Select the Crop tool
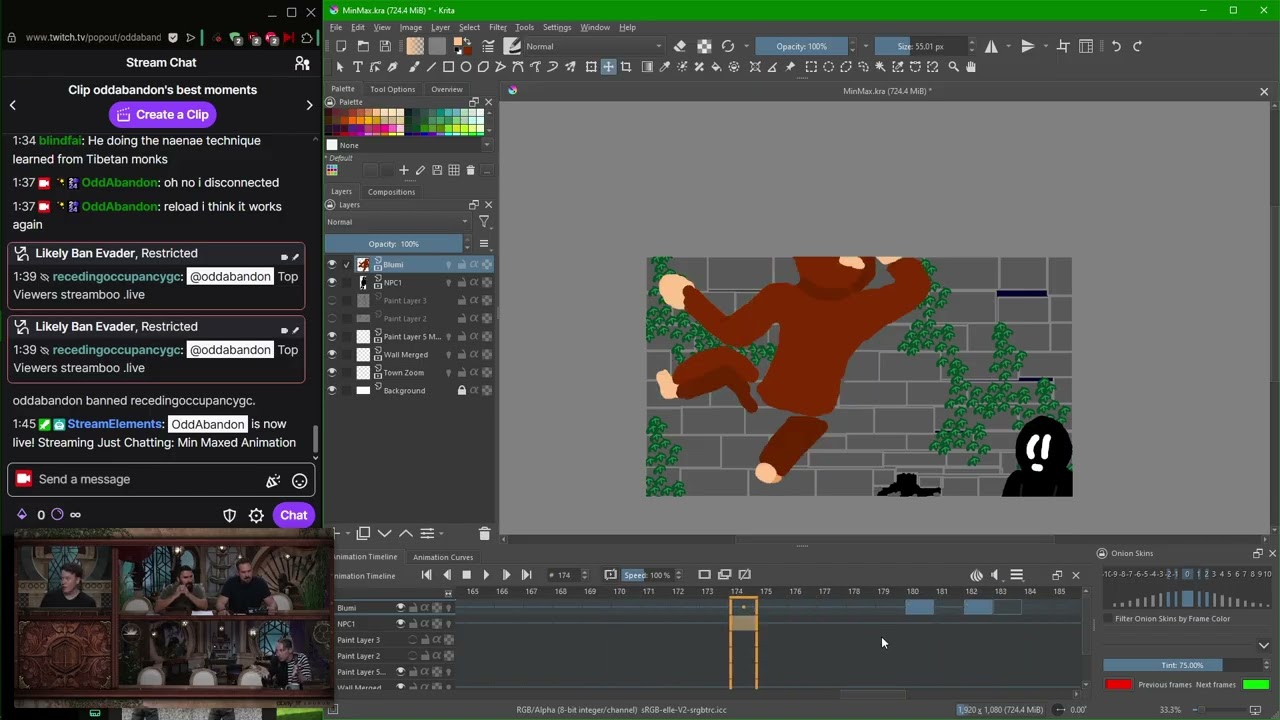 626,67
